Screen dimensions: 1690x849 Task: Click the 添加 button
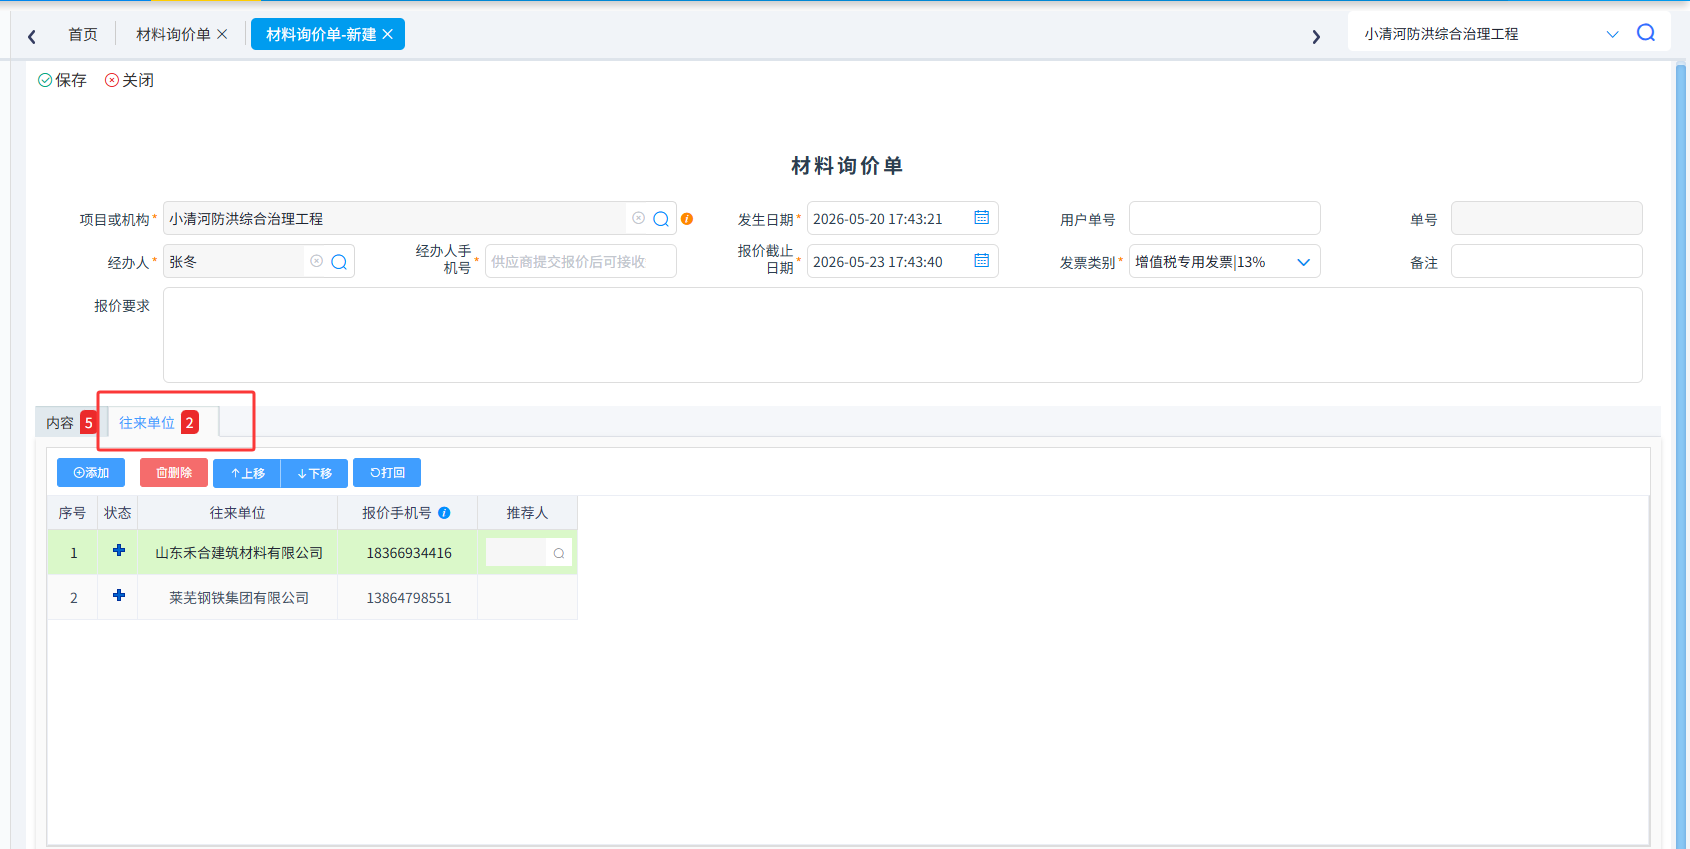[91, 473]
